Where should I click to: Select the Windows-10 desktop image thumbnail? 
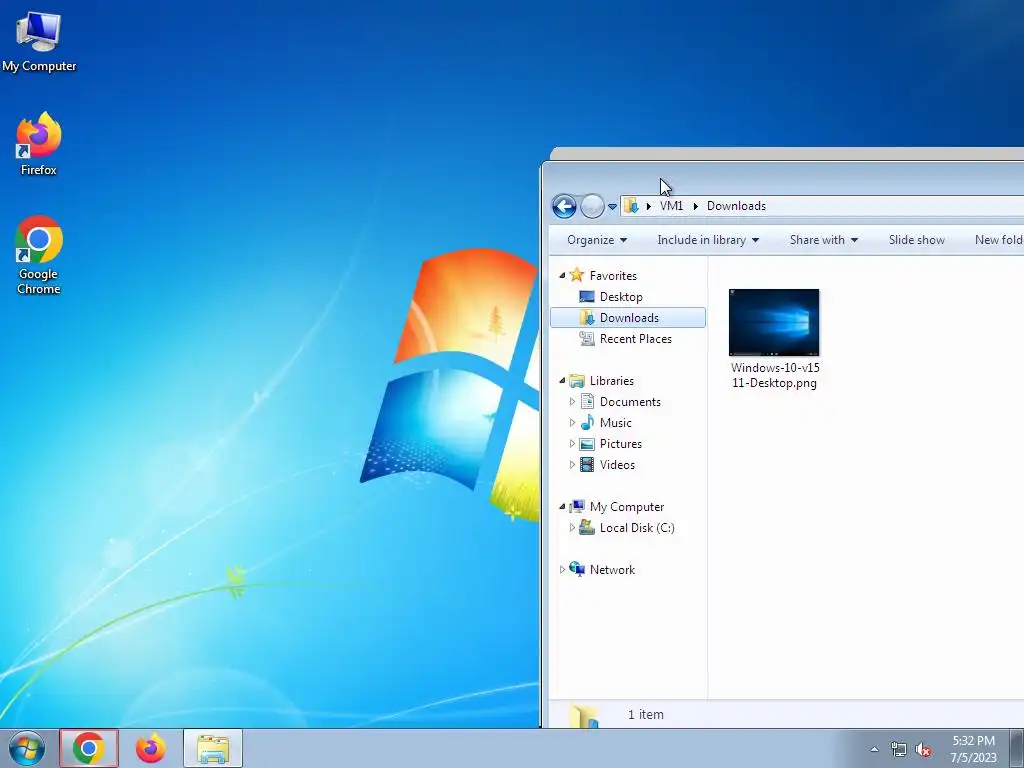pyautogui.click(x=774, y=322)
